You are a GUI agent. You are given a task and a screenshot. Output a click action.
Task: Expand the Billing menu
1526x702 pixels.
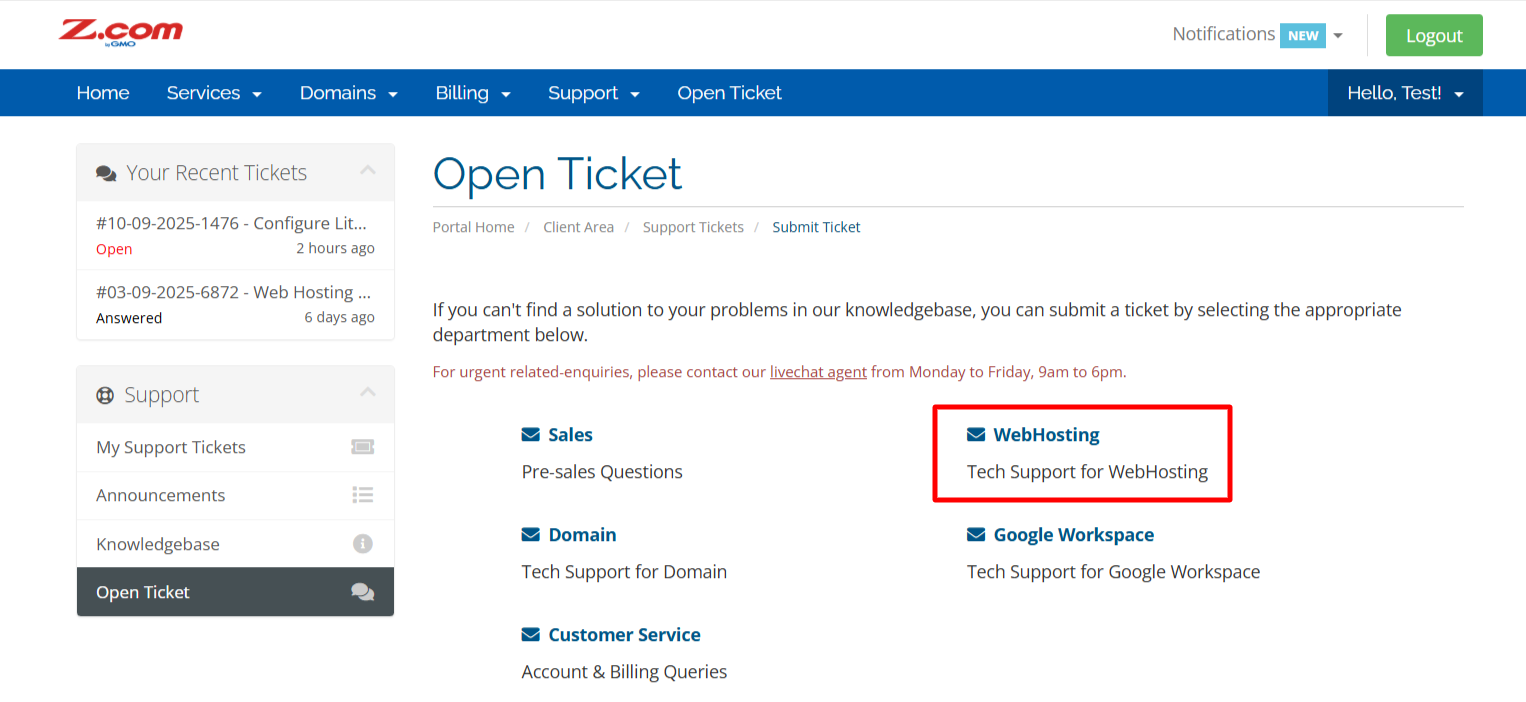tap(473, 93)
